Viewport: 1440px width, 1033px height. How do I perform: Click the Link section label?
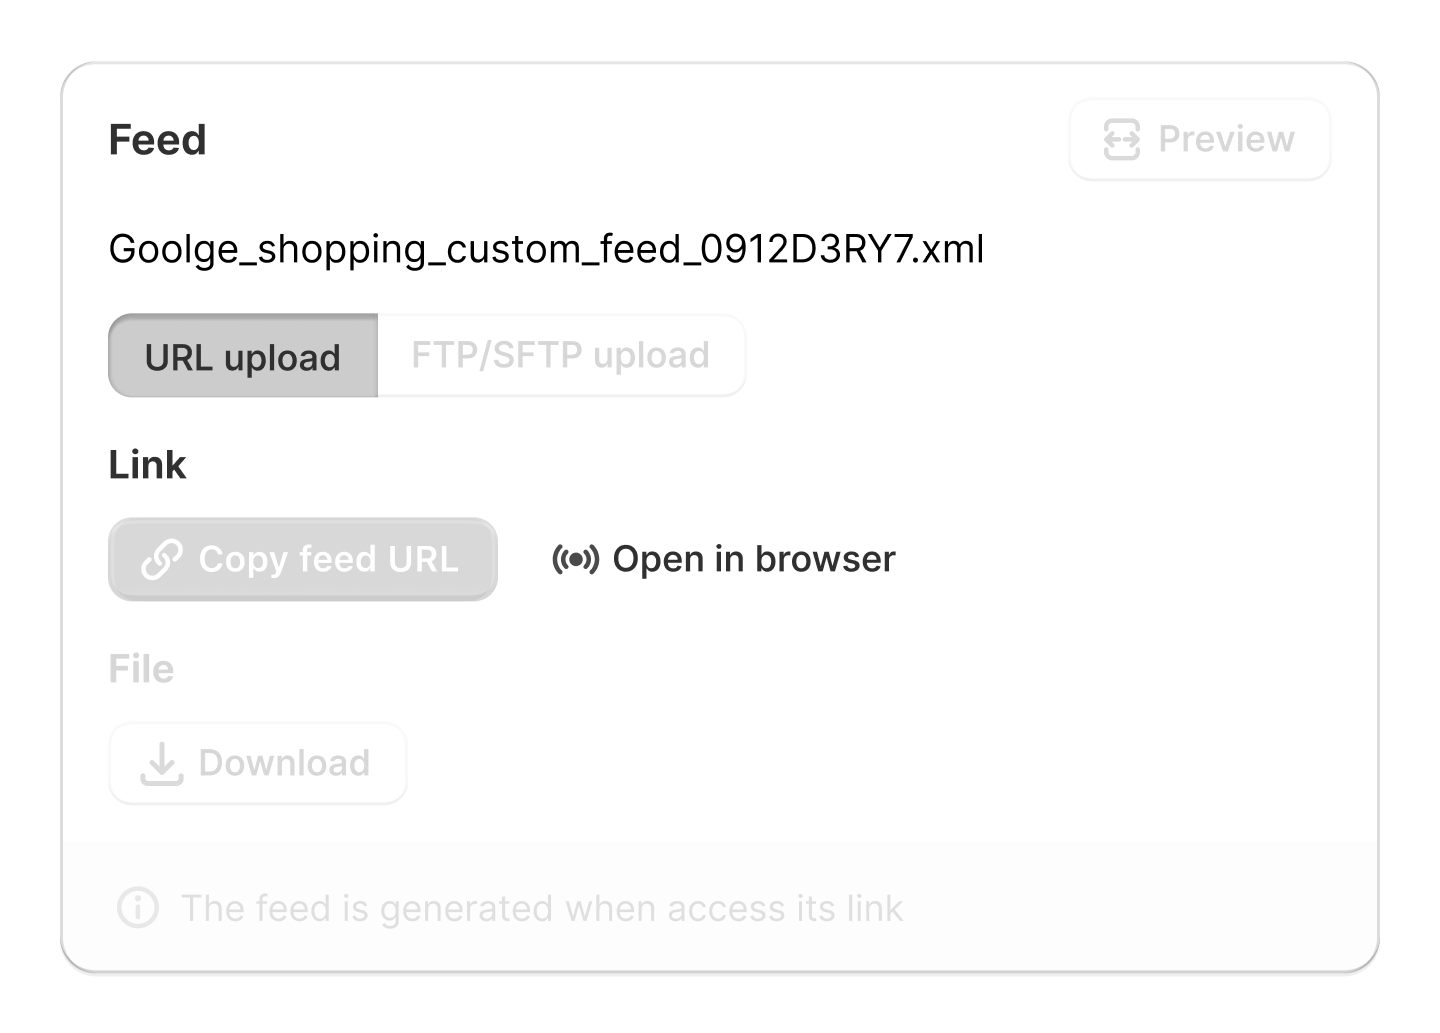click(x=147, y=465)
